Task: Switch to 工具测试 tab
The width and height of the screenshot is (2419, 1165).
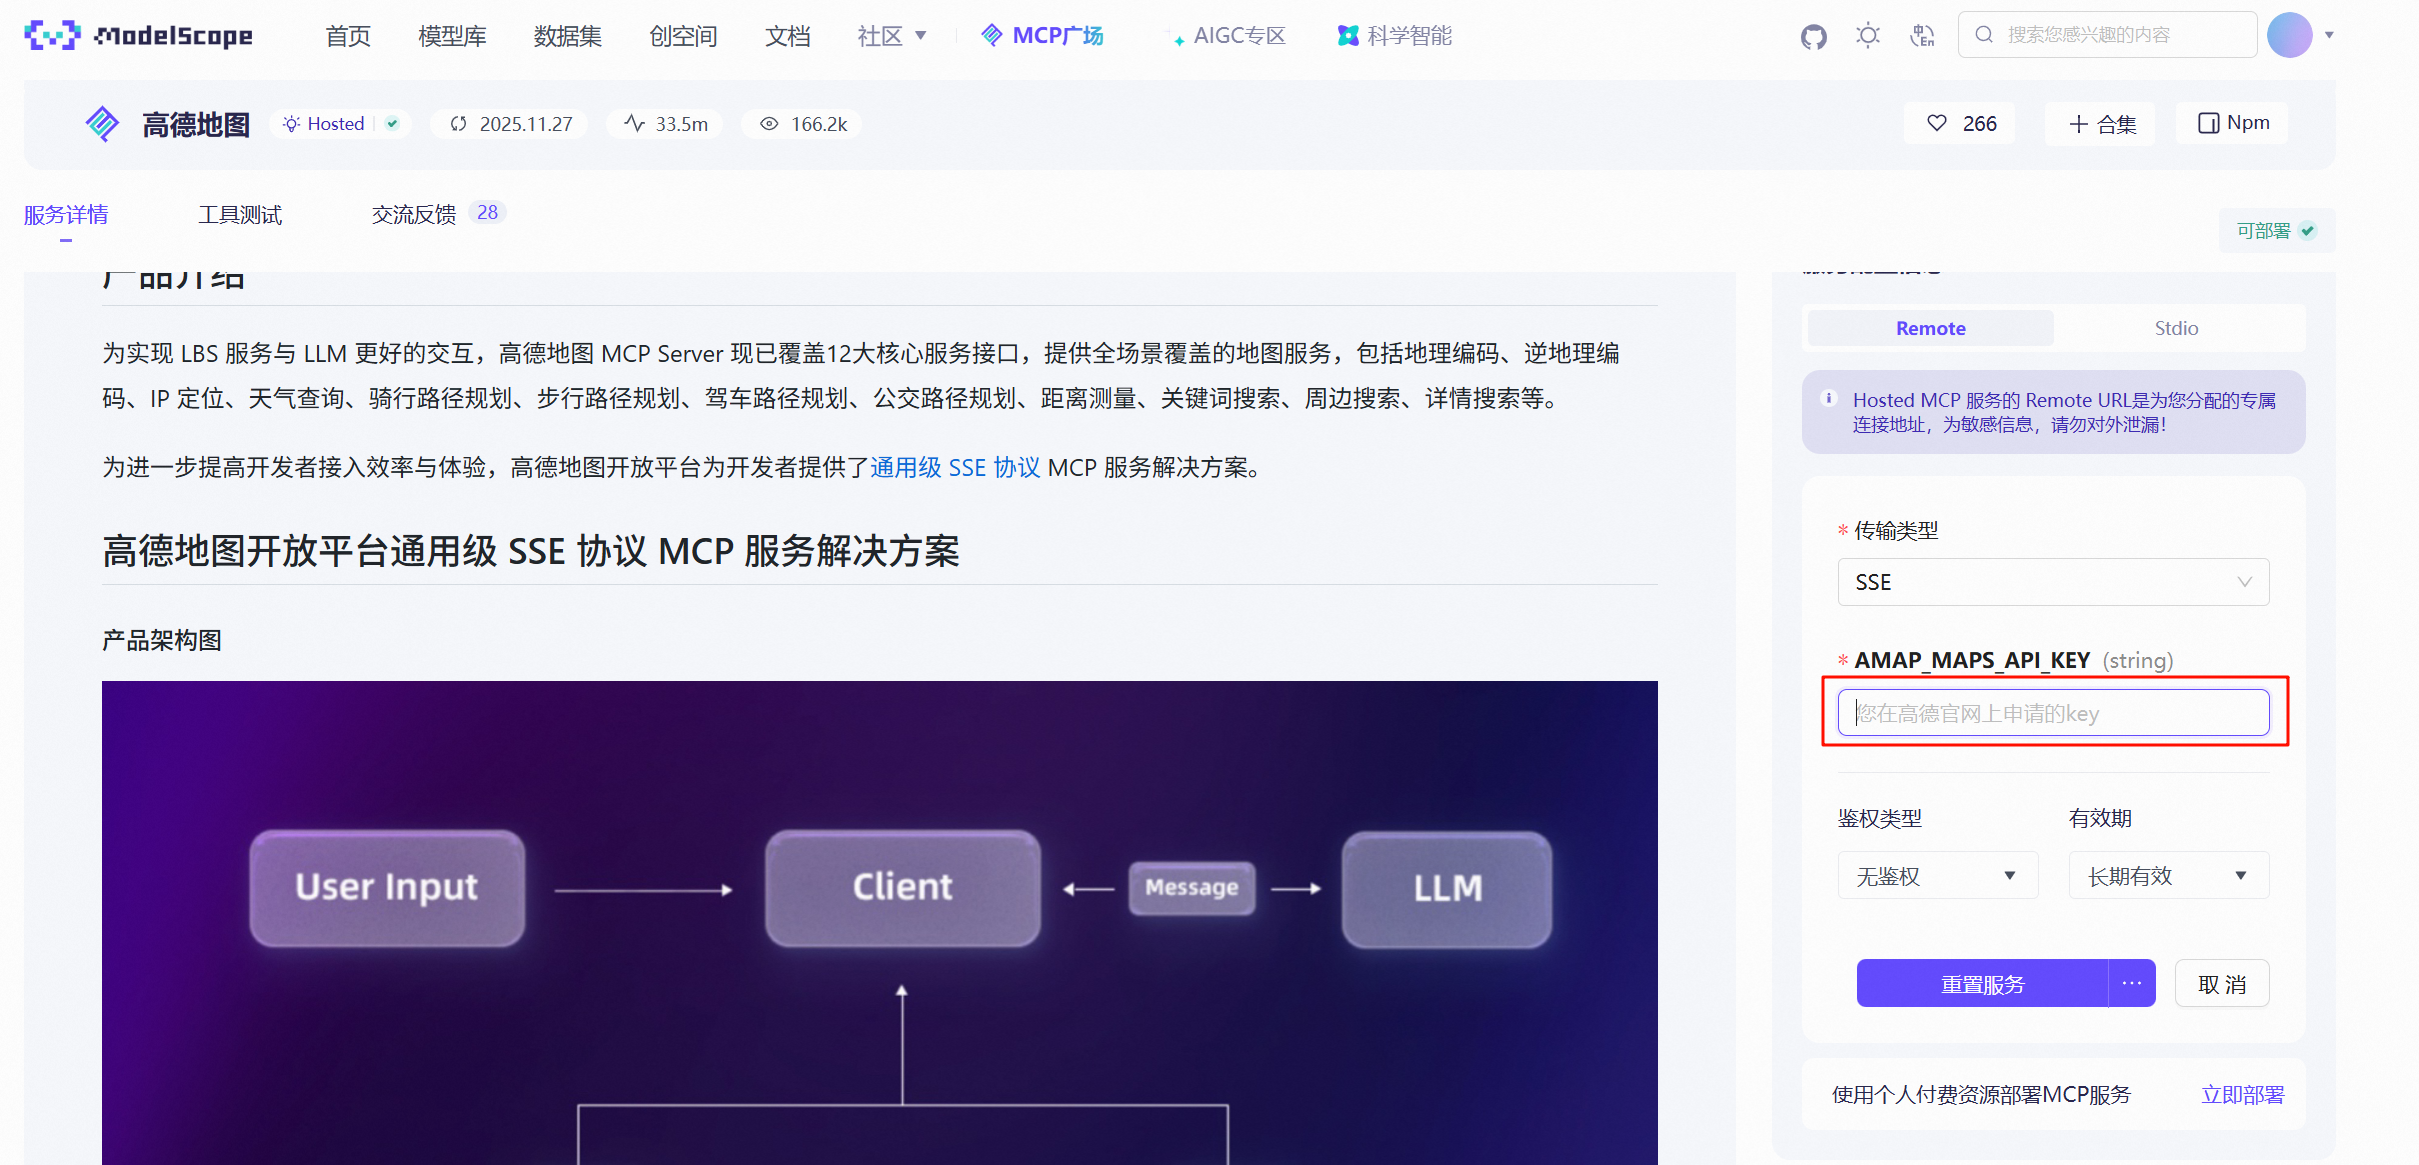Action: [240, 215]
